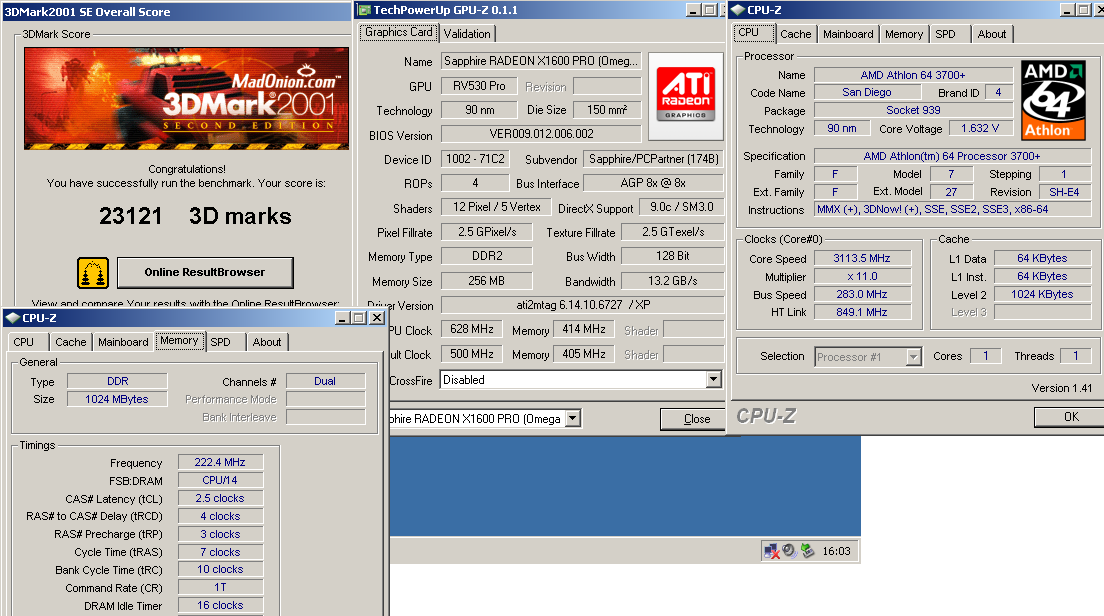The image size is (1104, 616).
Task: Click the yellow Online ResultBrowser icon
Action: [93, 272]
